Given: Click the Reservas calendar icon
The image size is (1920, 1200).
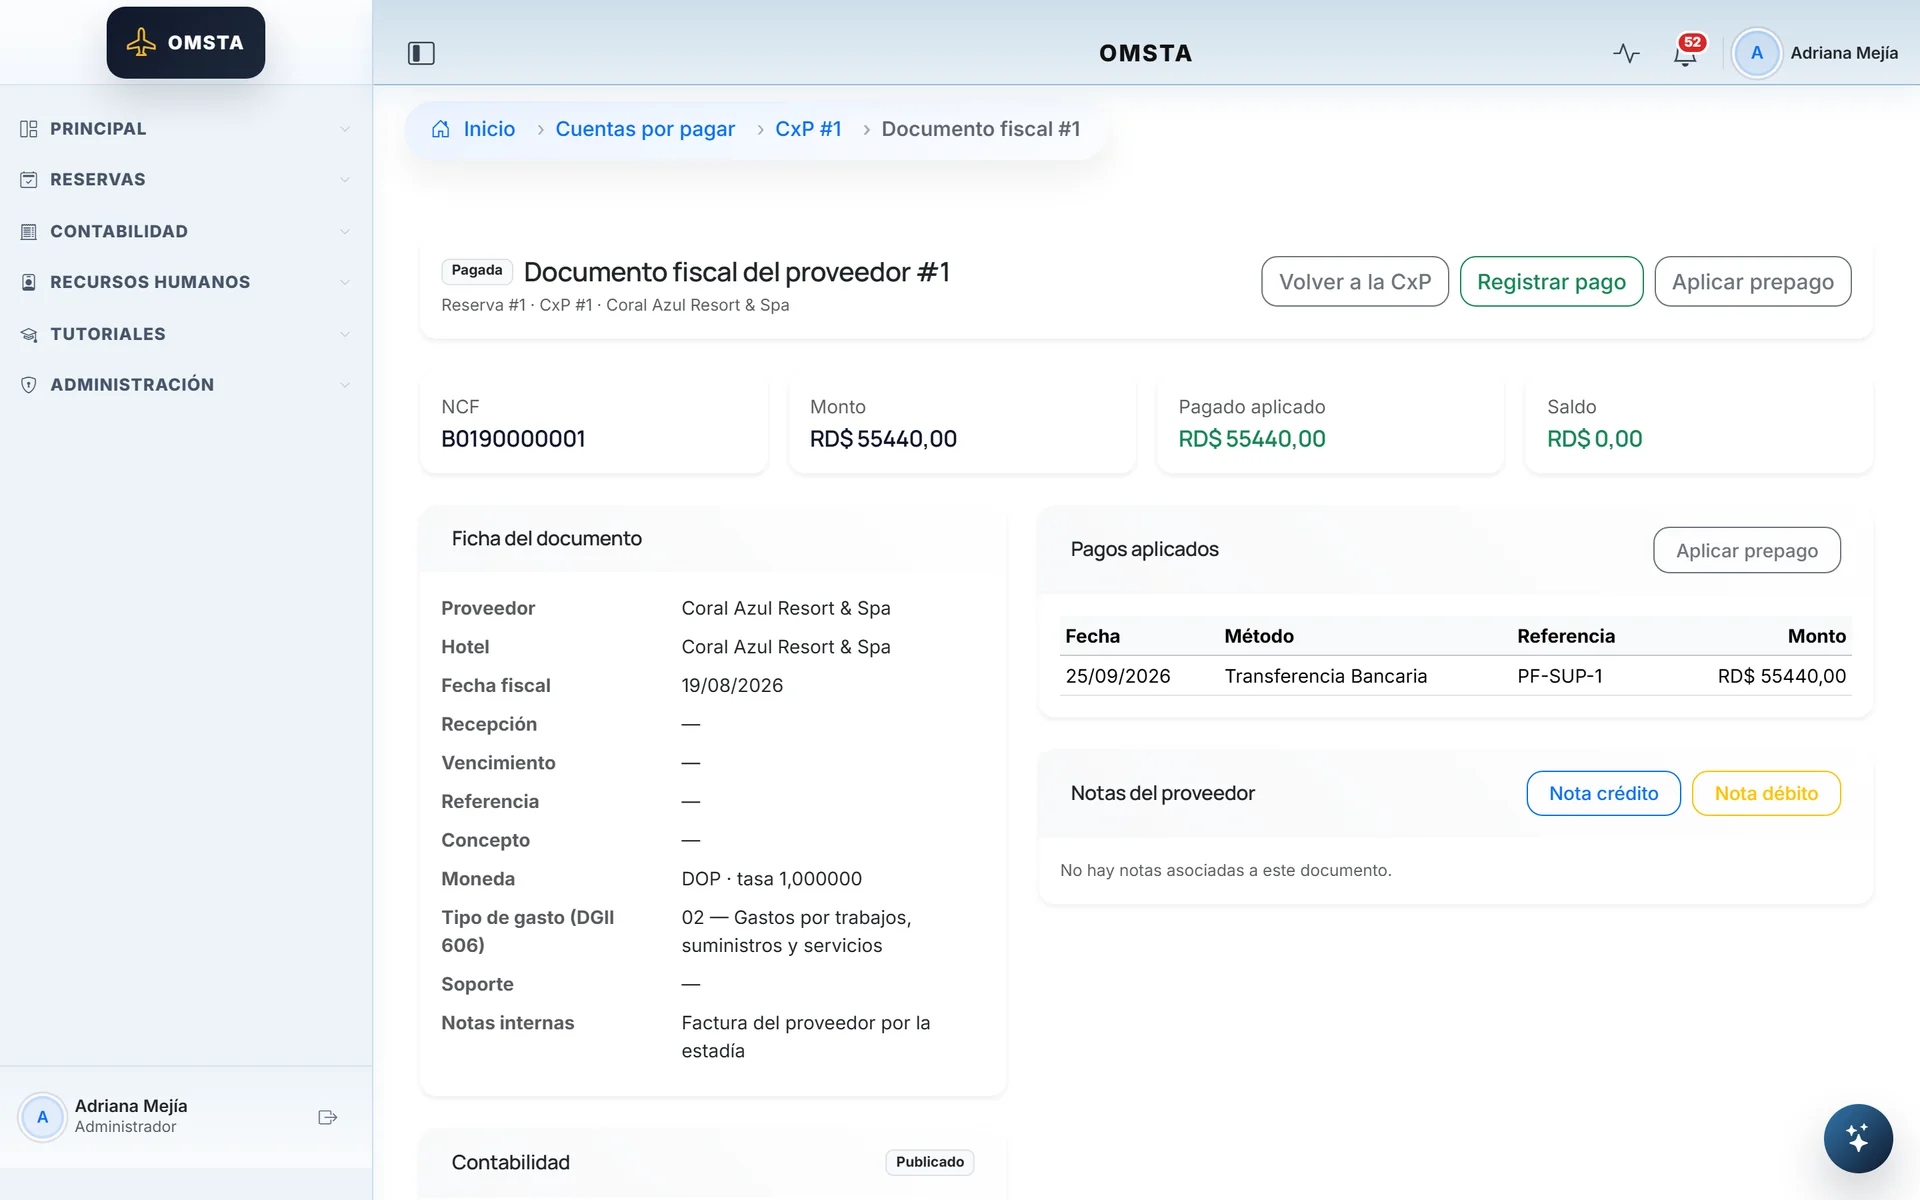Looking at the screenshot, I should click(29, 180).
